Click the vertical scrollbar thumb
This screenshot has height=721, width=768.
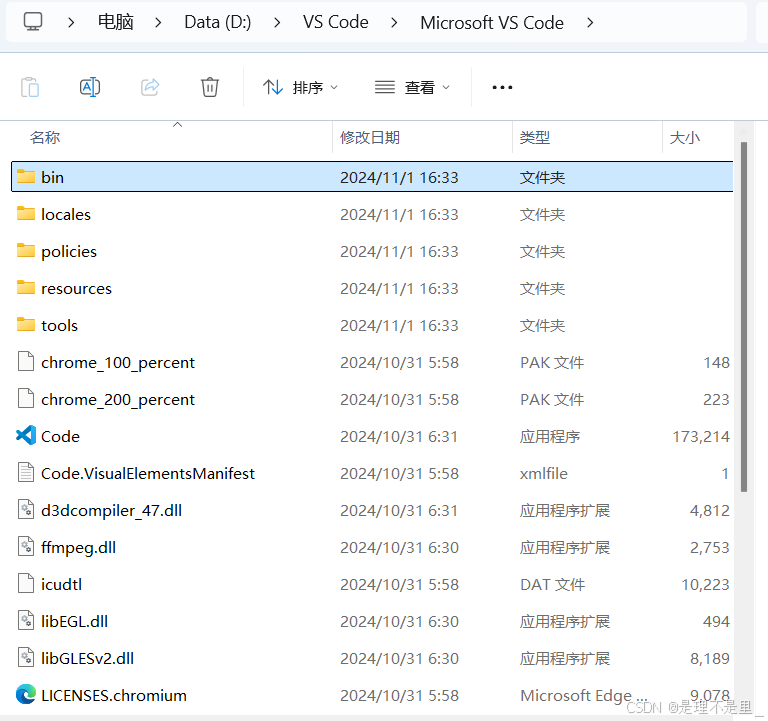[x=744, y=316]
